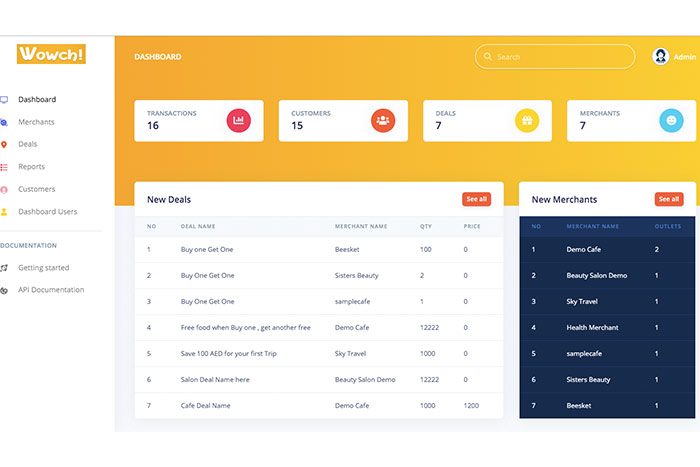Click the Customers group icon
This screenshot has height=467, width=700.
click(x=382, y=120)
